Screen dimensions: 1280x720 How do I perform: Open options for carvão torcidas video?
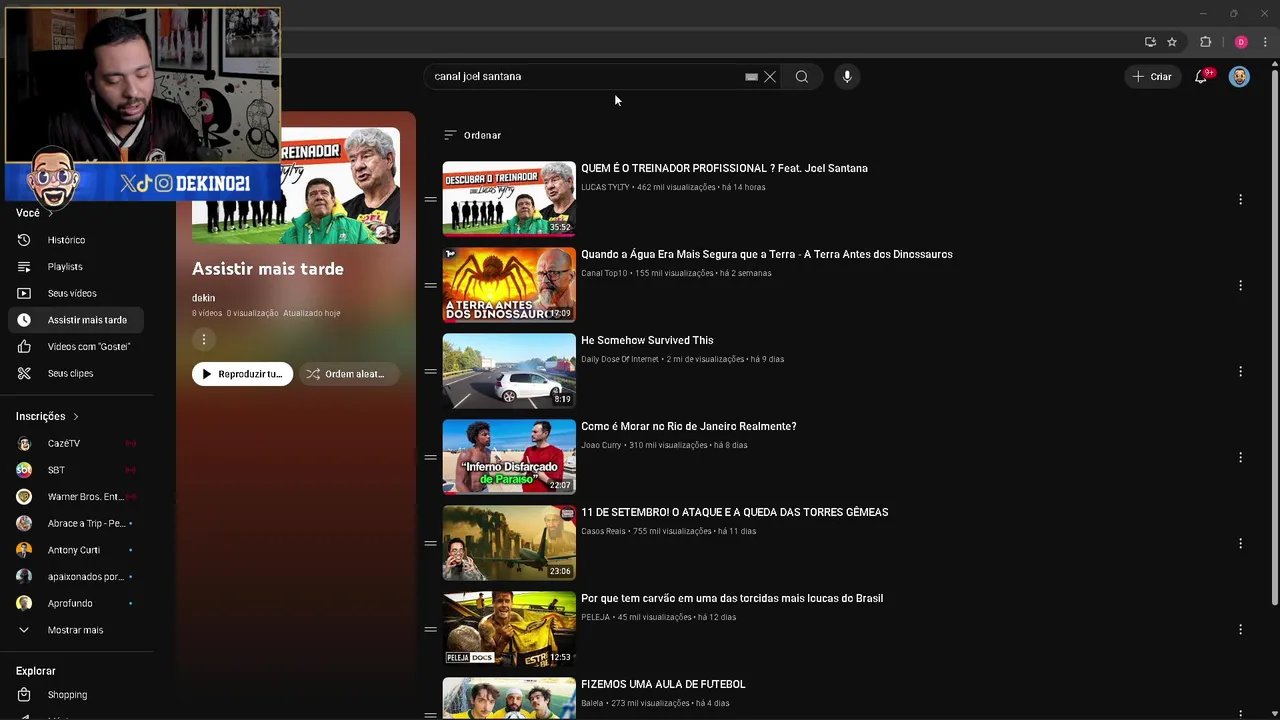tap(1240, 630)
